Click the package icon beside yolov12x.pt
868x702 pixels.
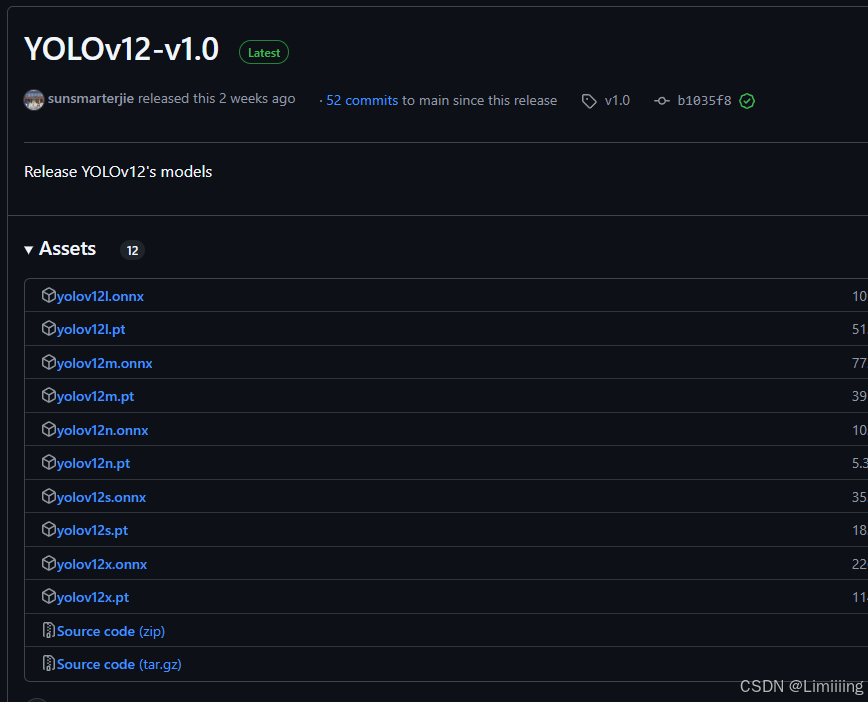click(49, 596)
